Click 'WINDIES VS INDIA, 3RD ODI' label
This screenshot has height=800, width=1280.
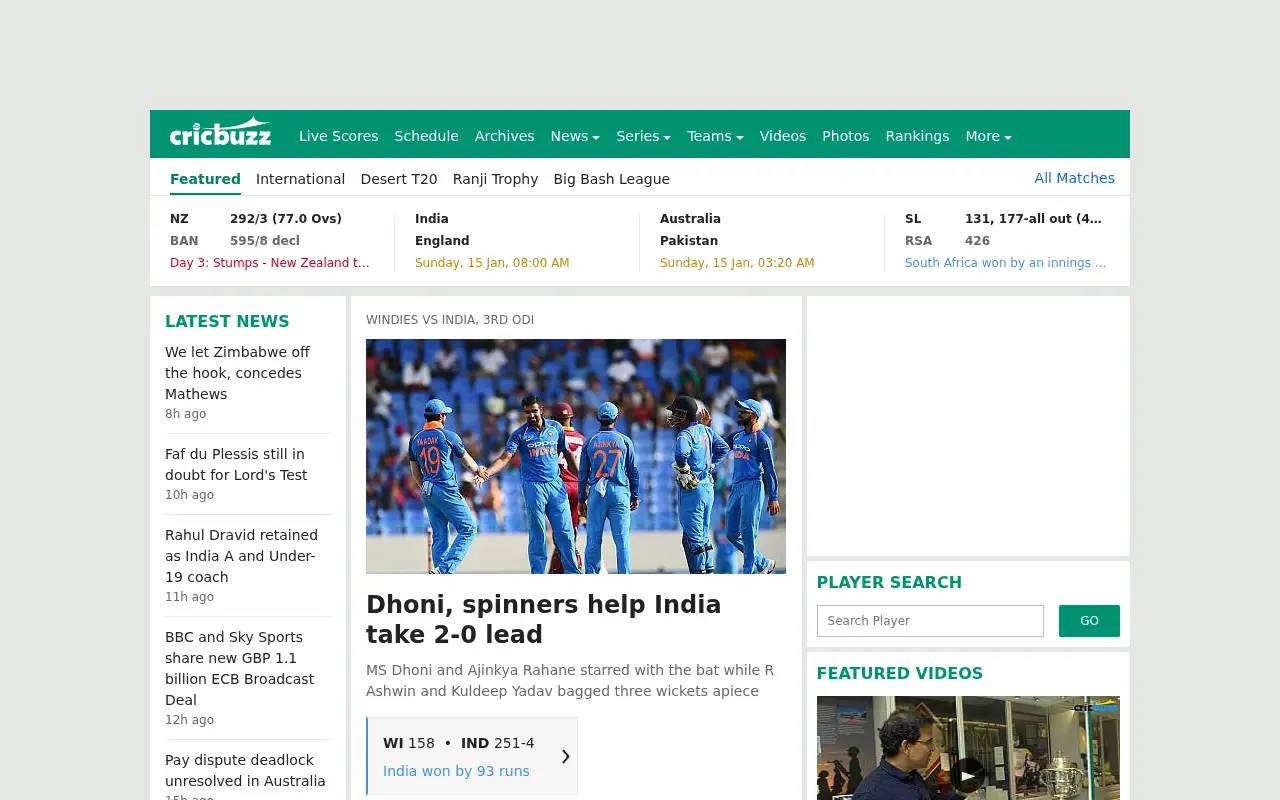coord(450,320)
